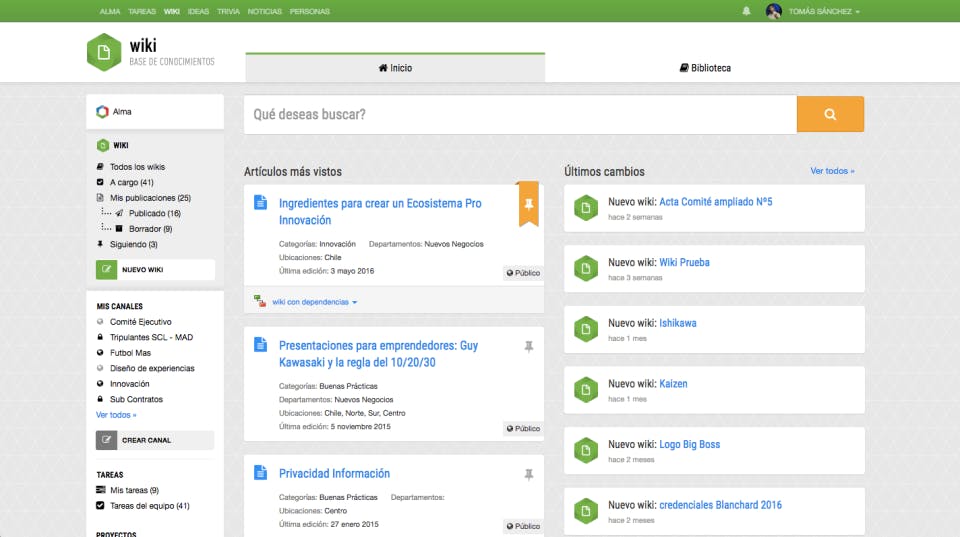The width and height of the screenshot is (960, 537).
Task: Open Todos los wikis
Action: tap(137, 167)
